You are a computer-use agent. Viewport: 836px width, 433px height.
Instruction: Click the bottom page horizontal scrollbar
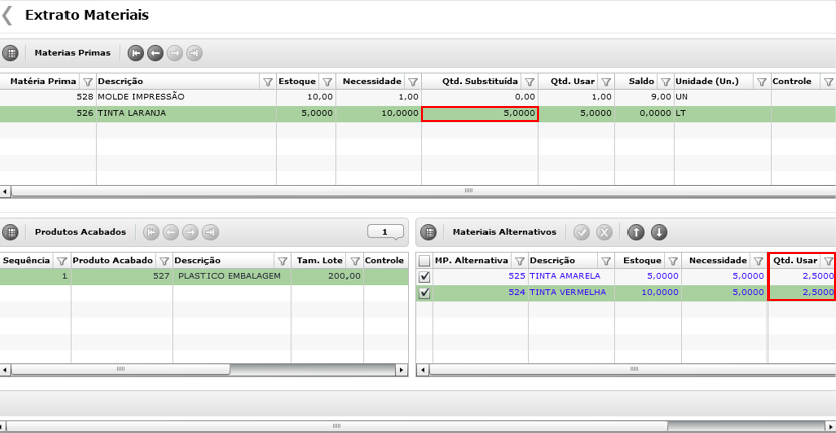[x=336, y=426]
